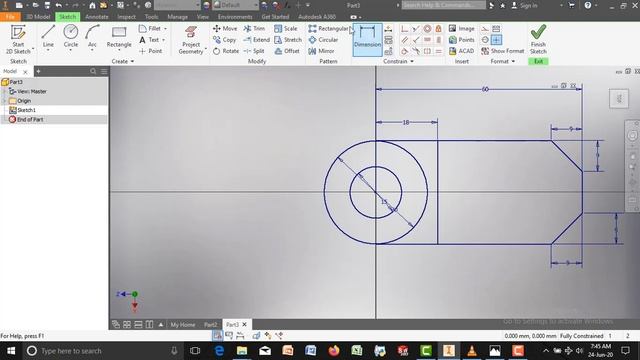This screenshot has width=640, height=360.
Task: Click the Insert ACAD file tool
Action: [x=461, y=51]
